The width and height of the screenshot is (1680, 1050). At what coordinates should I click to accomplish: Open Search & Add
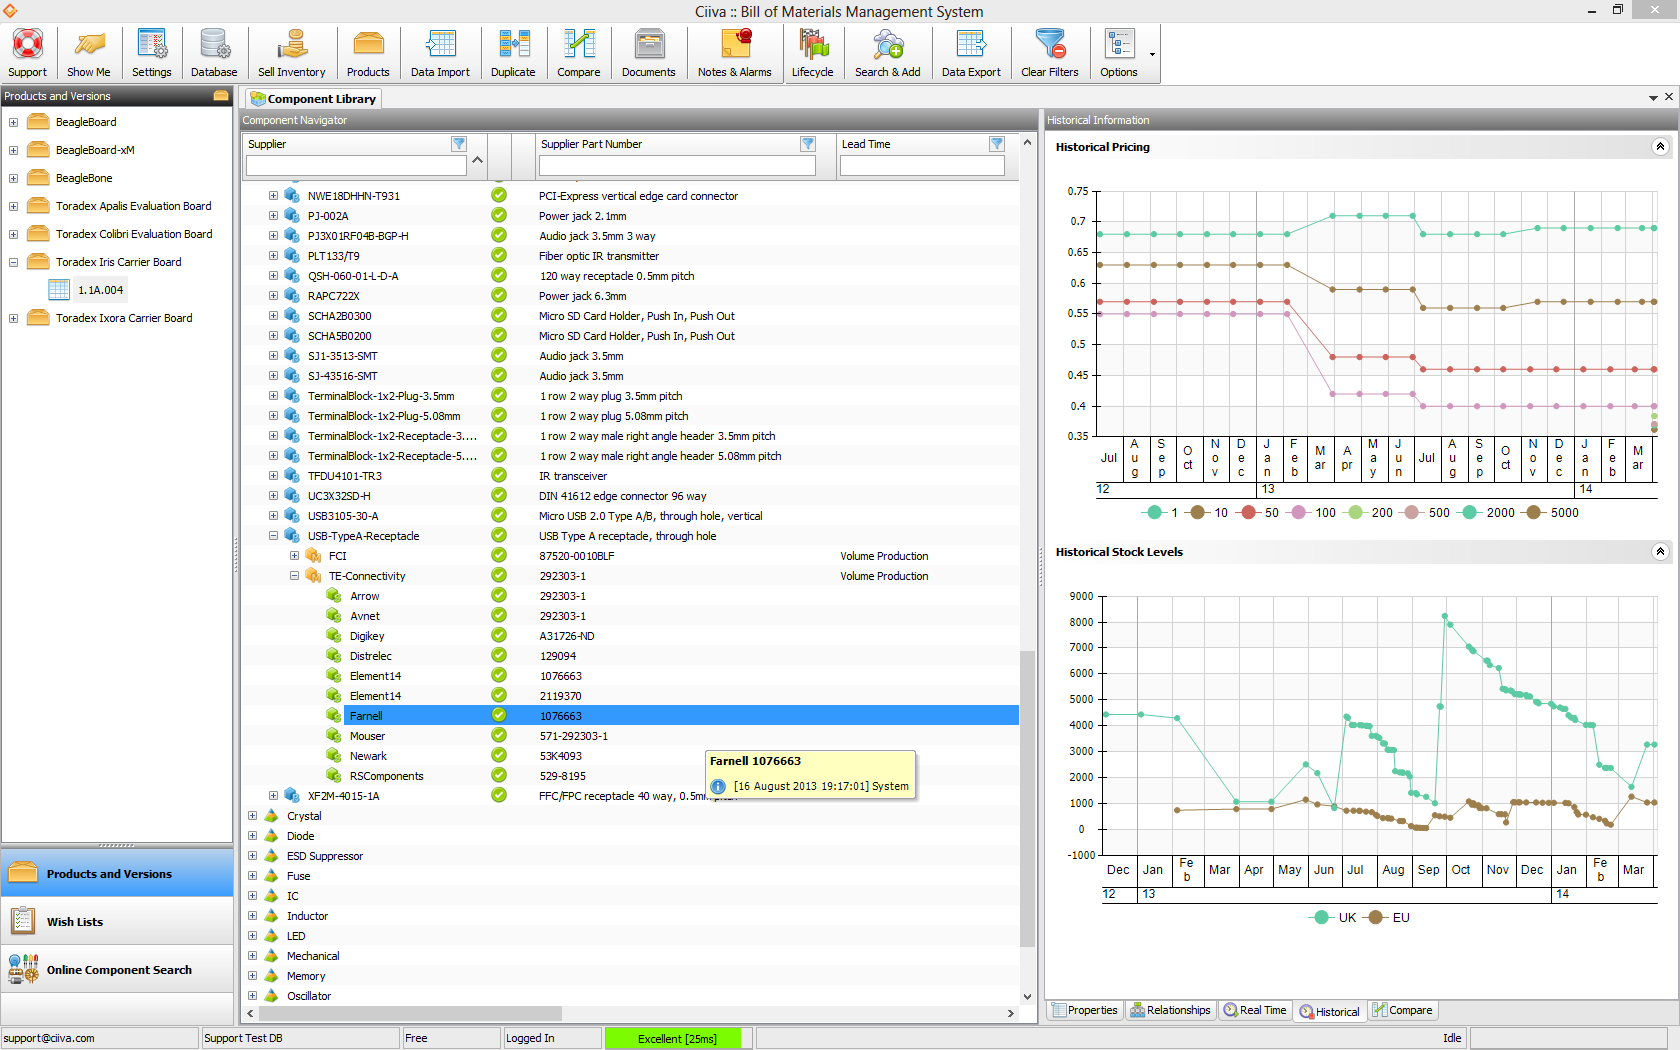(x=888, y=52)
